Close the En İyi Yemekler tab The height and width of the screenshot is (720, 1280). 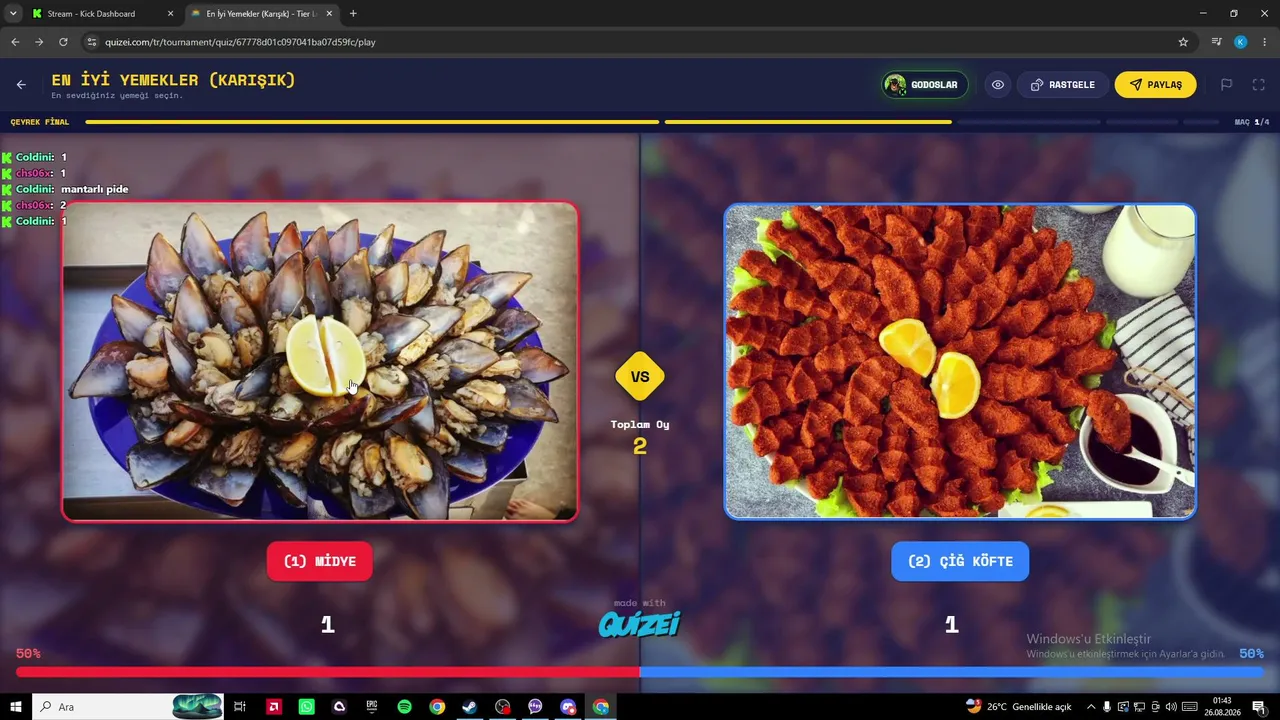(x=330, y=14)
